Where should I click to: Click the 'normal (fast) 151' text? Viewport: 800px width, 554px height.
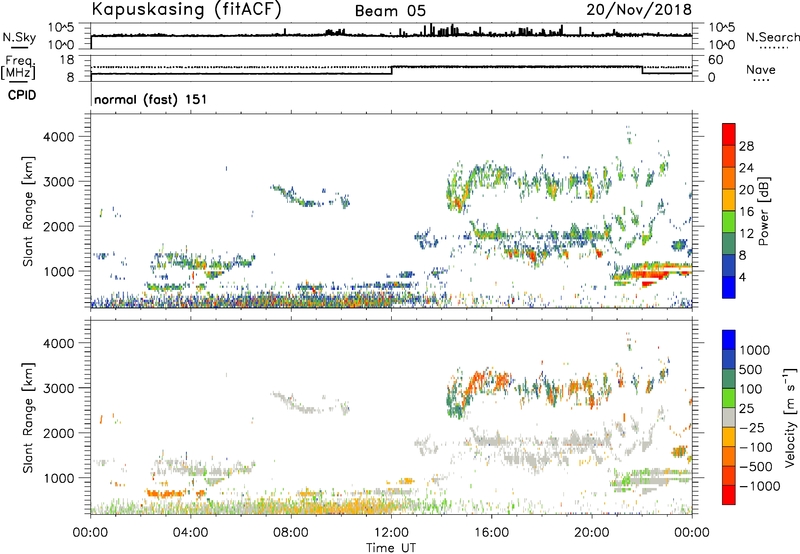pos(151,99)
